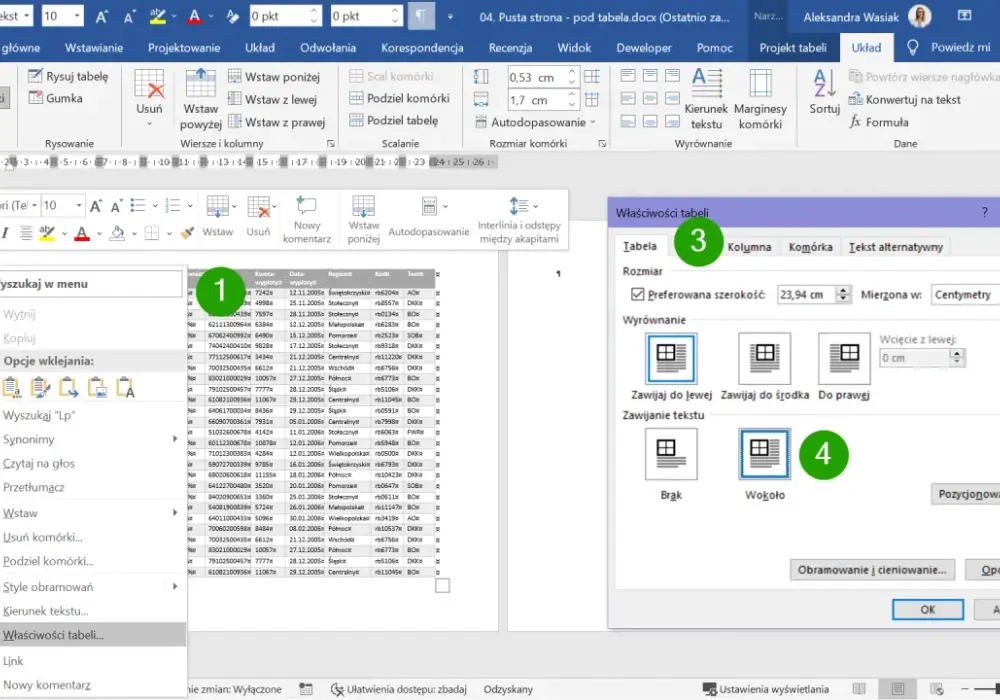Insert Formuła from Dane group

click(x=878, y=122)
